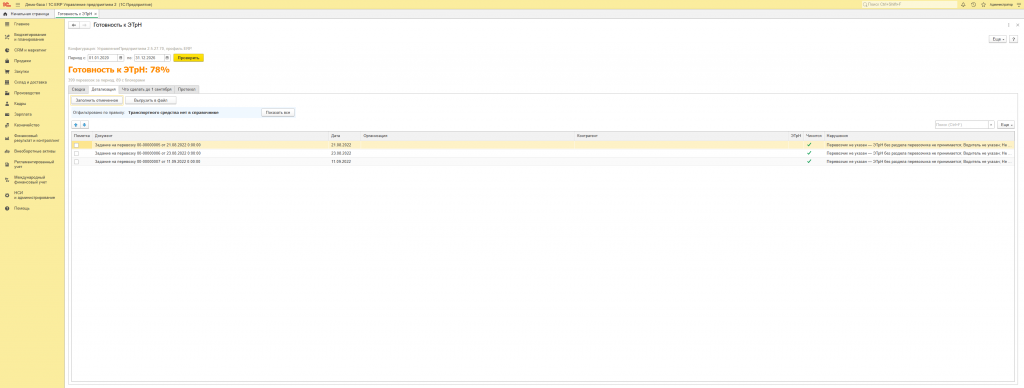Move row down with blue down arrow

[x=84, y=124]
